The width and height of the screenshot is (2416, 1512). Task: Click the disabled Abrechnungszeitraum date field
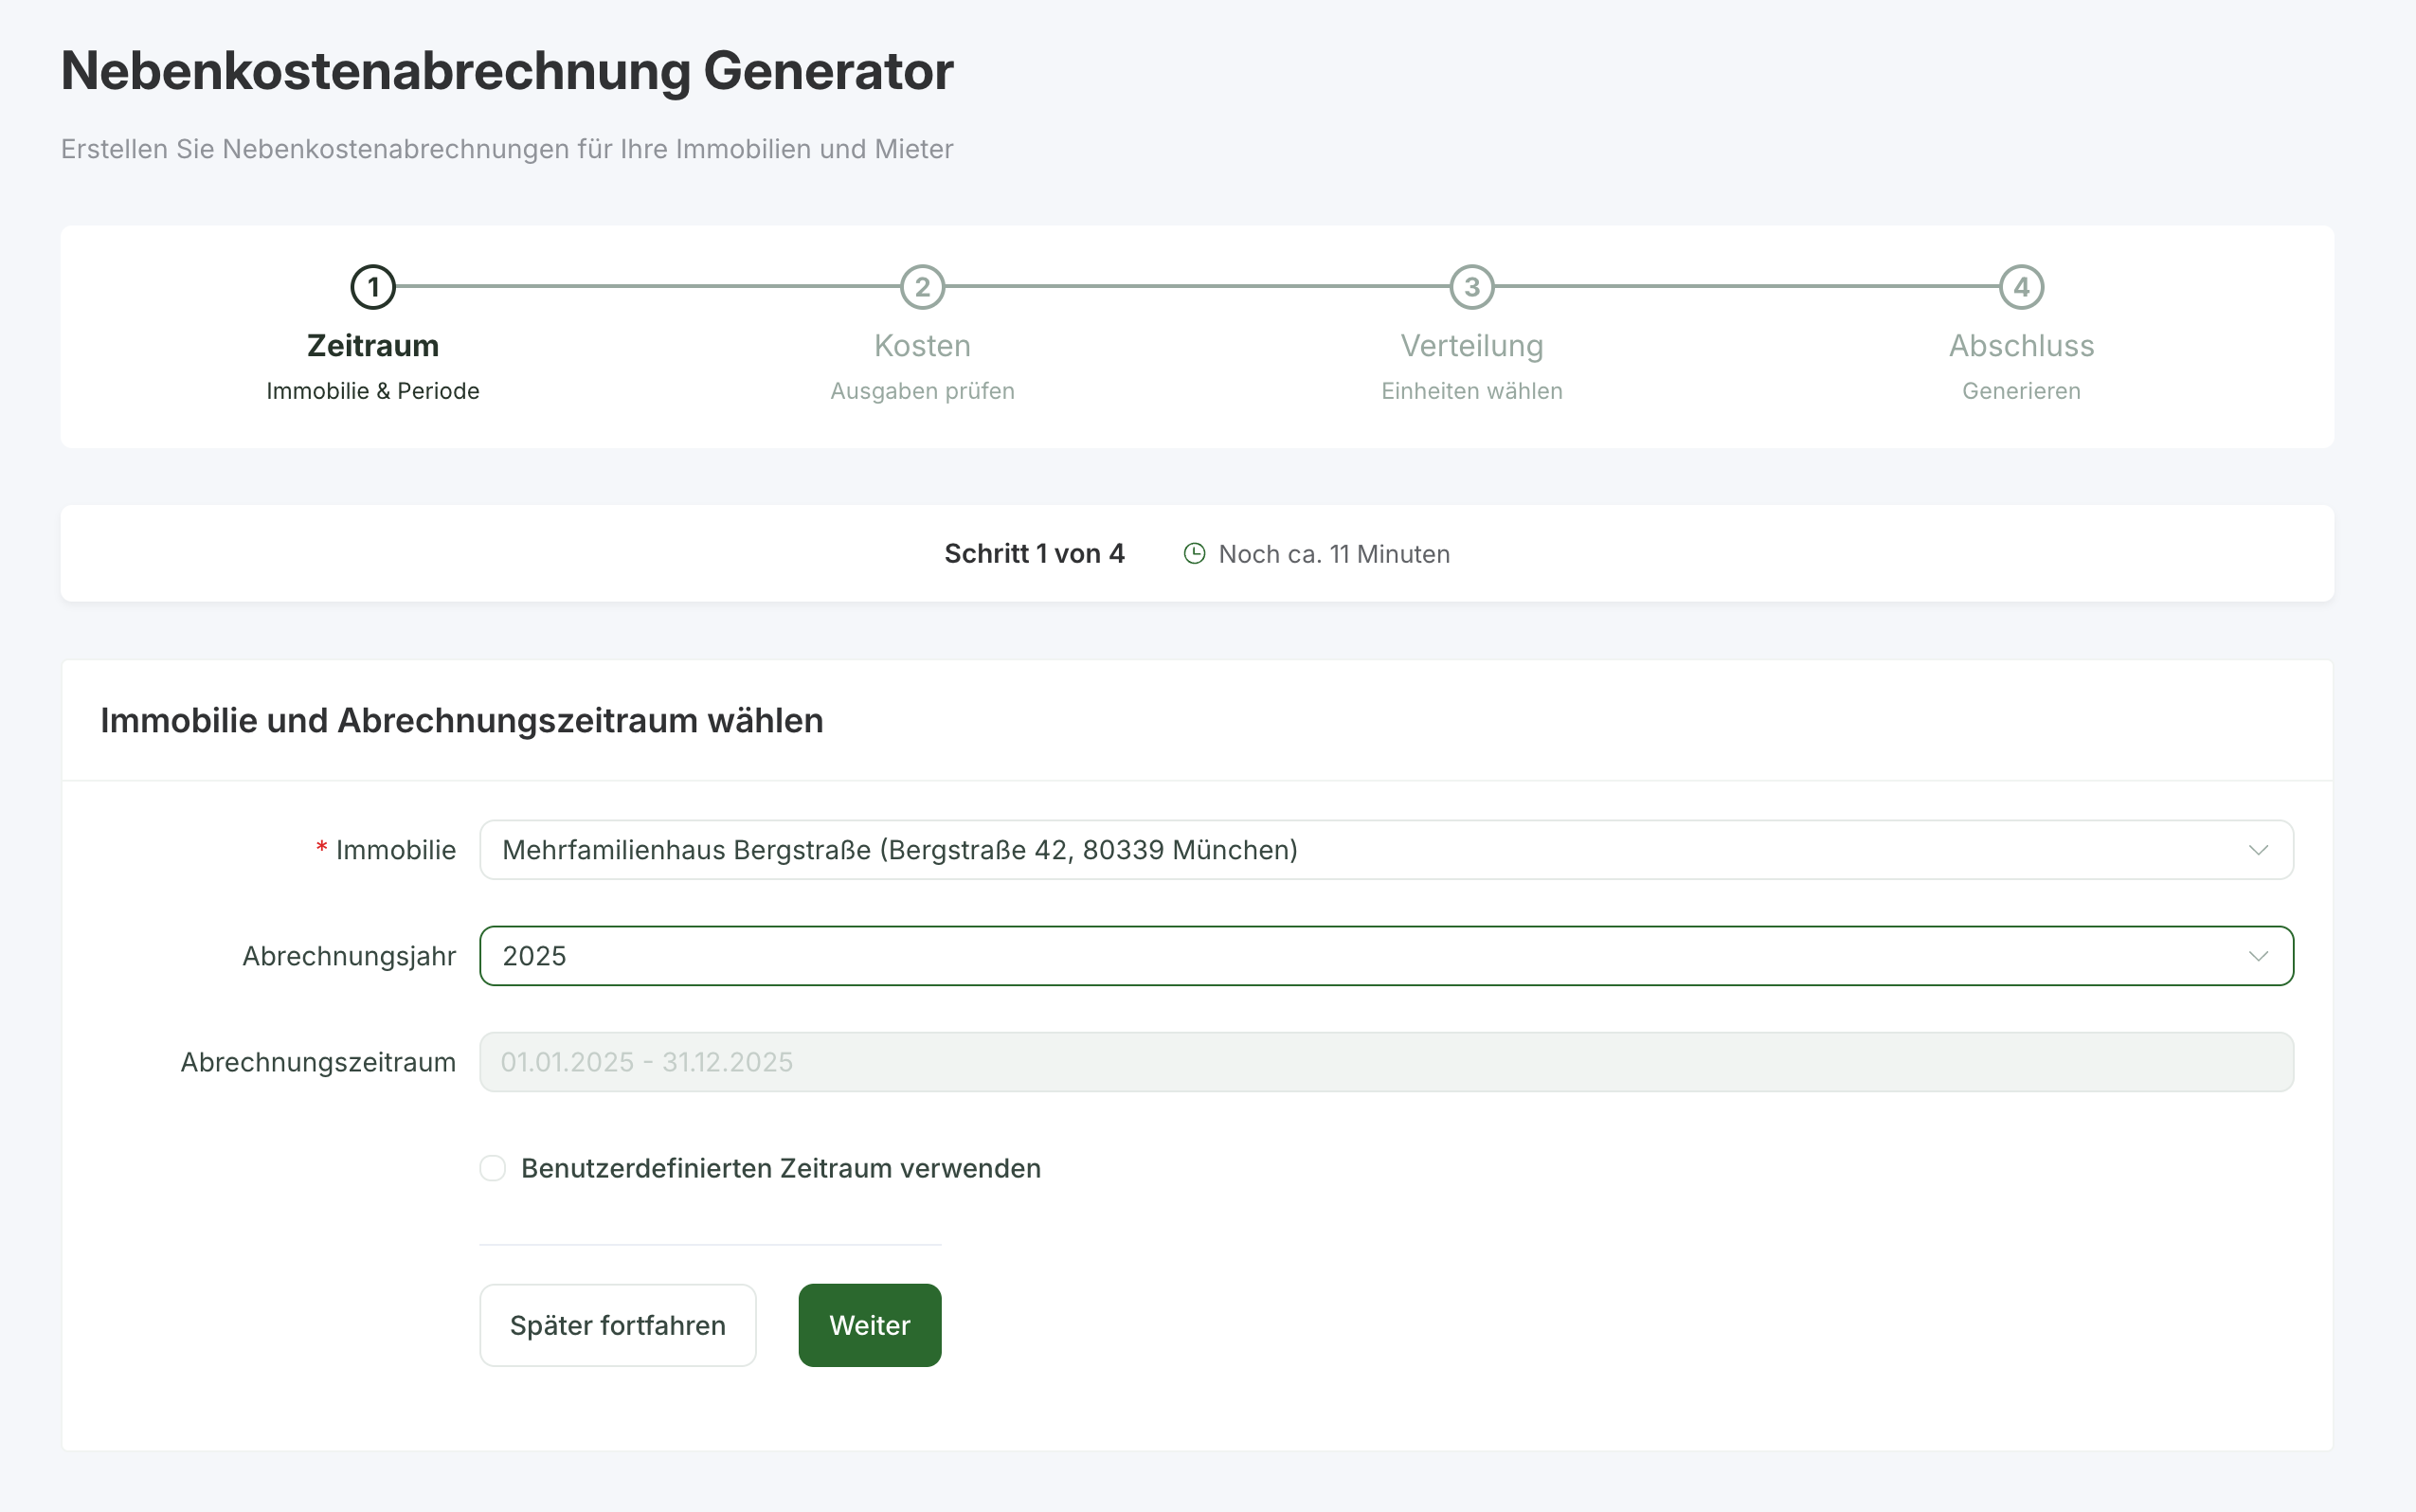(x=1386, y=1062)
